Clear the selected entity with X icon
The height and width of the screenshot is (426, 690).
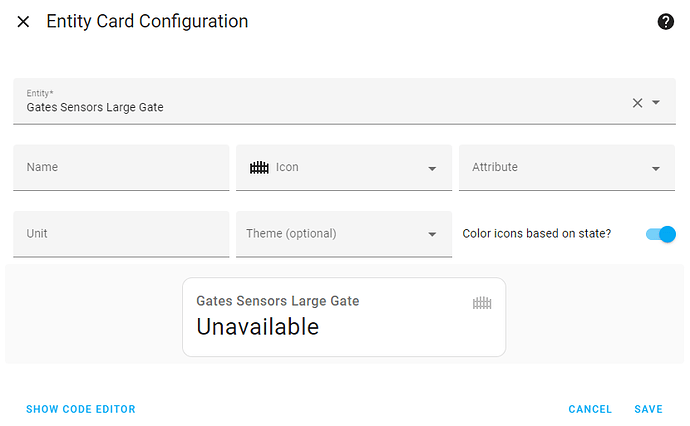point(637,103)
